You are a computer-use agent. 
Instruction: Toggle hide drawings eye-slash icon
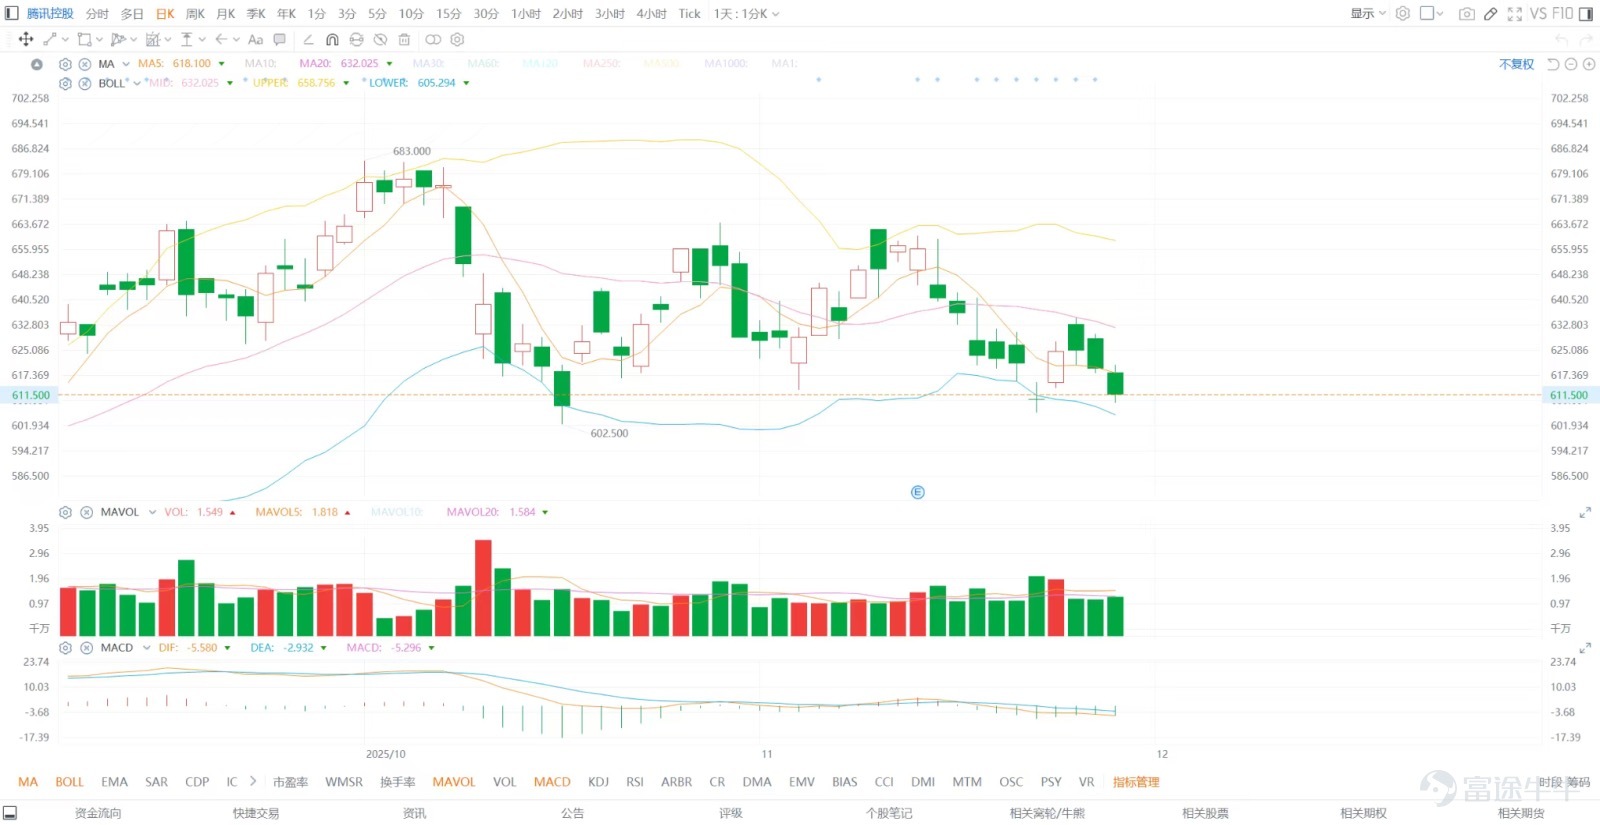(380, 40)
